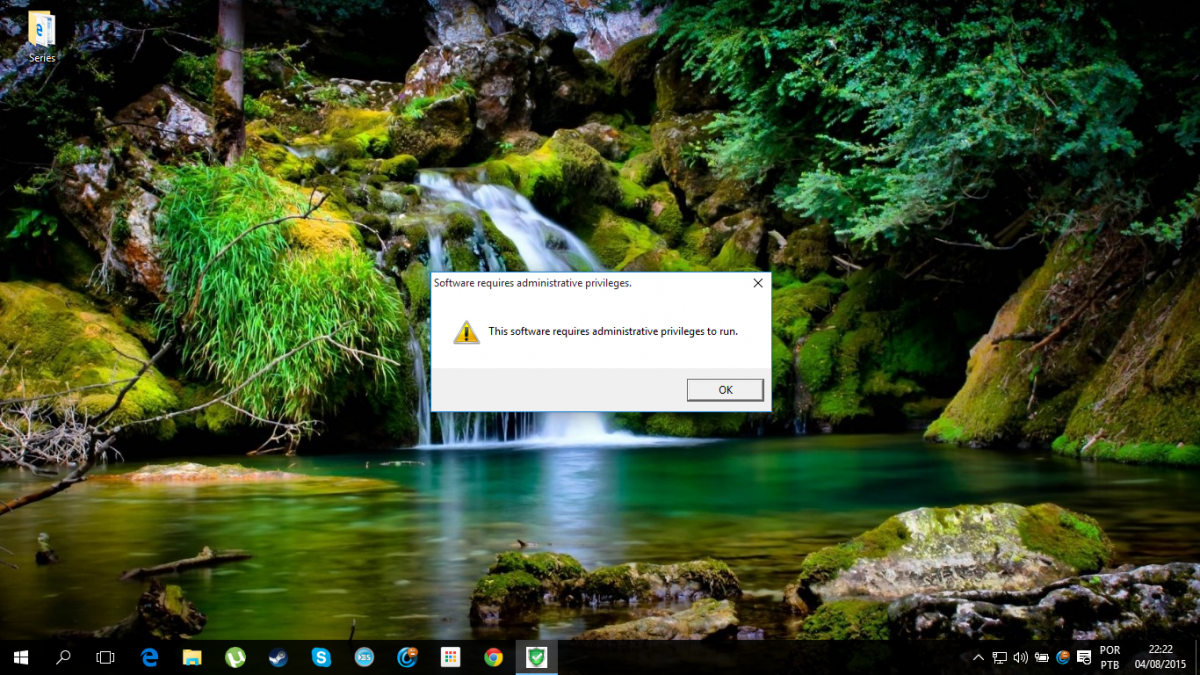Open Skype from the taskbar
Viewport: 1200px width, 675px height.
point(321,657)
